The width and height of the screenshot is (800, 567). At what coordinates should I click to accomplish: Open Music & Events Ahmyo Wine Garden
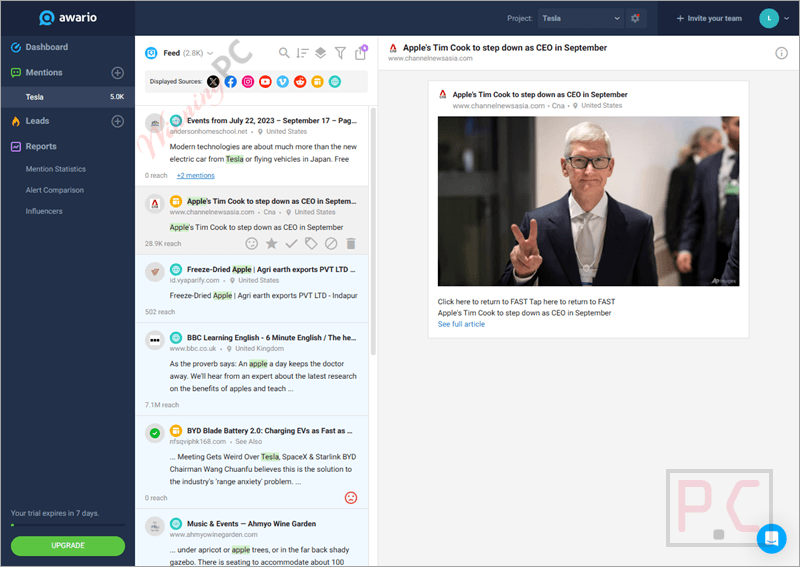252,537
